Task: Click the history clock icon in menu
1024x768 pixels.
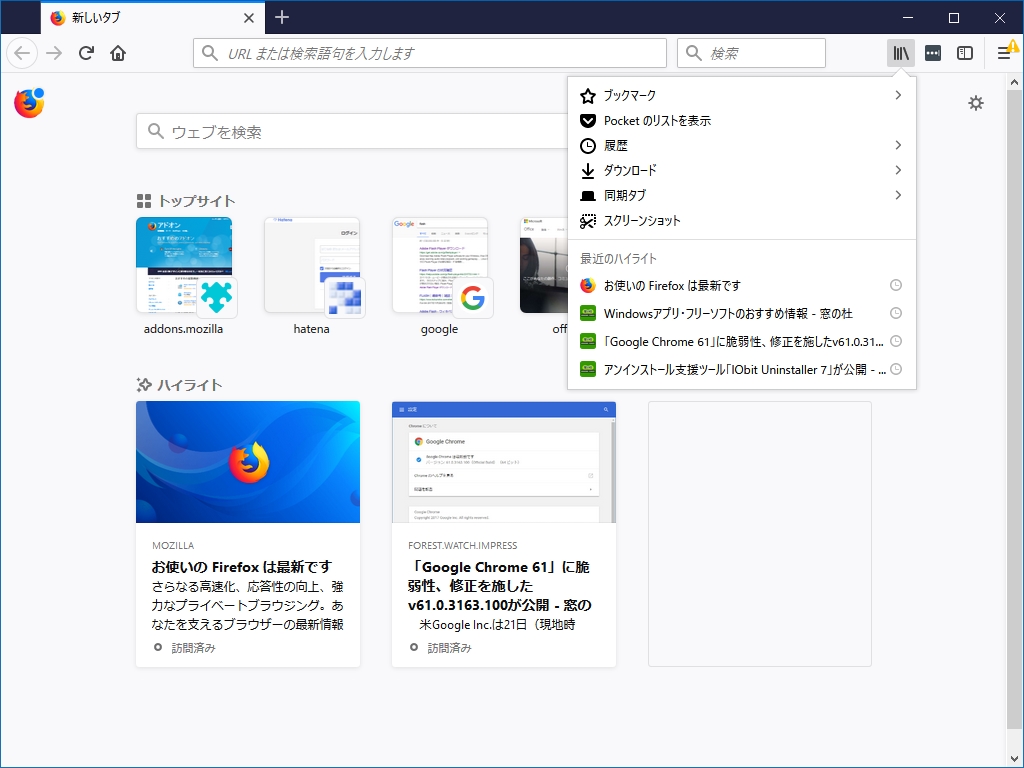Action: (588, 146)
